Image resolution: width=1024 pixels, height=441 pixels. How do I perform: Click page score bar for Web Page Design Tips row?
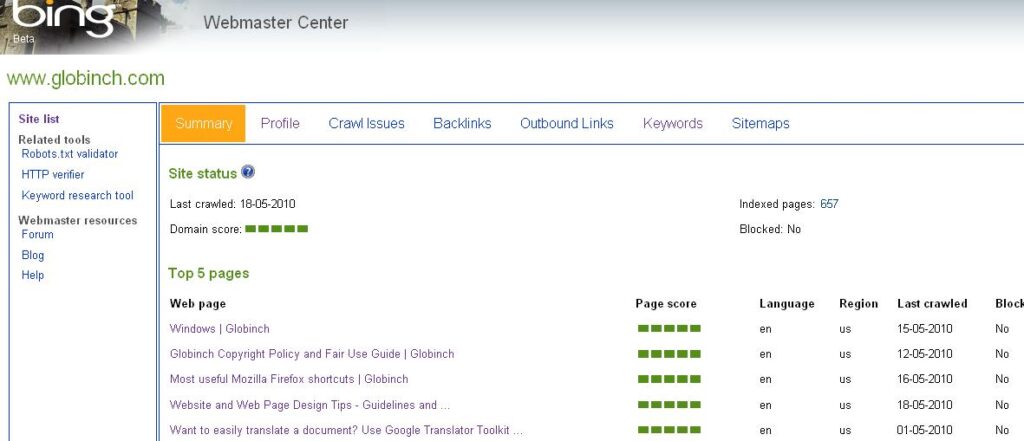(x=669, y=405)
